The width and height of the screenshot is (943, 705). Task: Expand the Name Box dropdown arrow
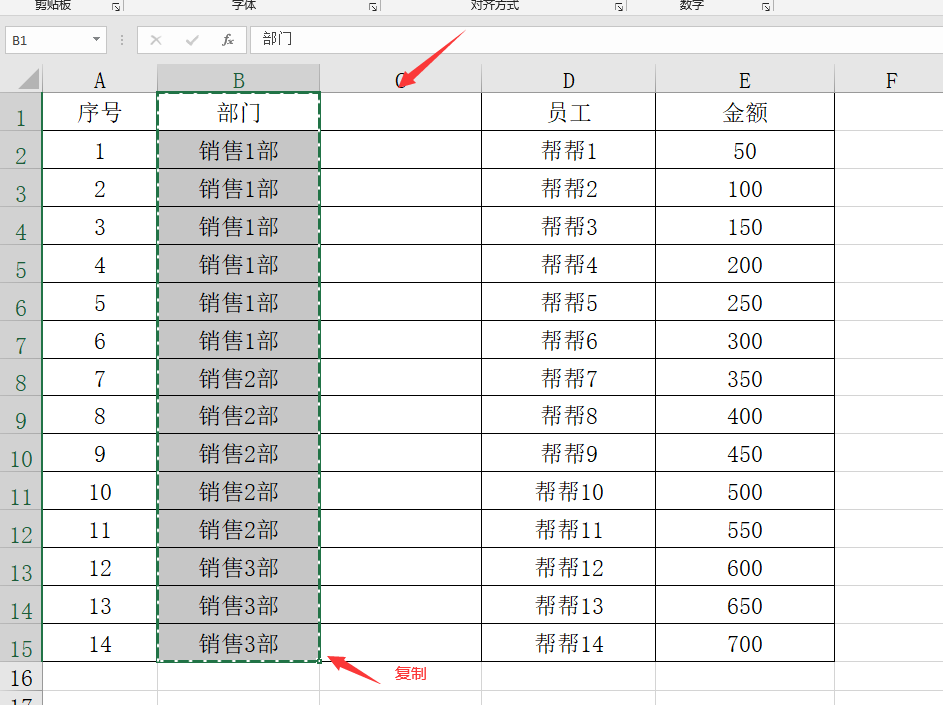point(96,40)
